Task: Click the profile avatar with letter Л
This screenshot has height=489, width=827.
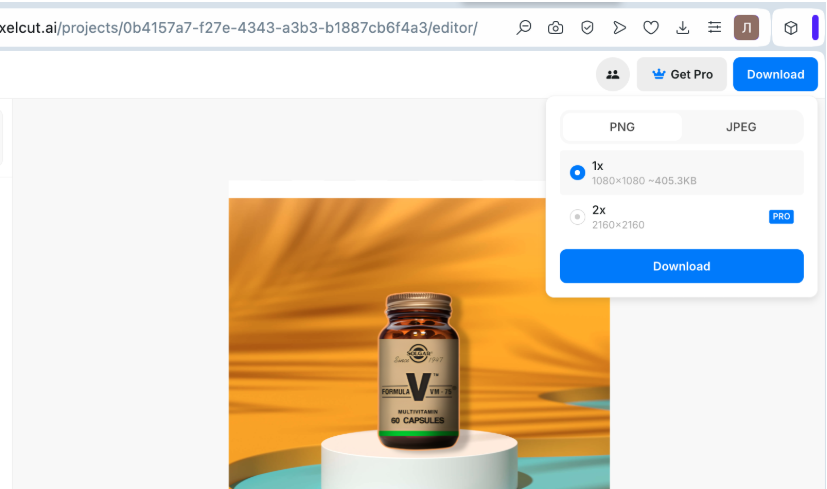Action: (x=746, y=27)
